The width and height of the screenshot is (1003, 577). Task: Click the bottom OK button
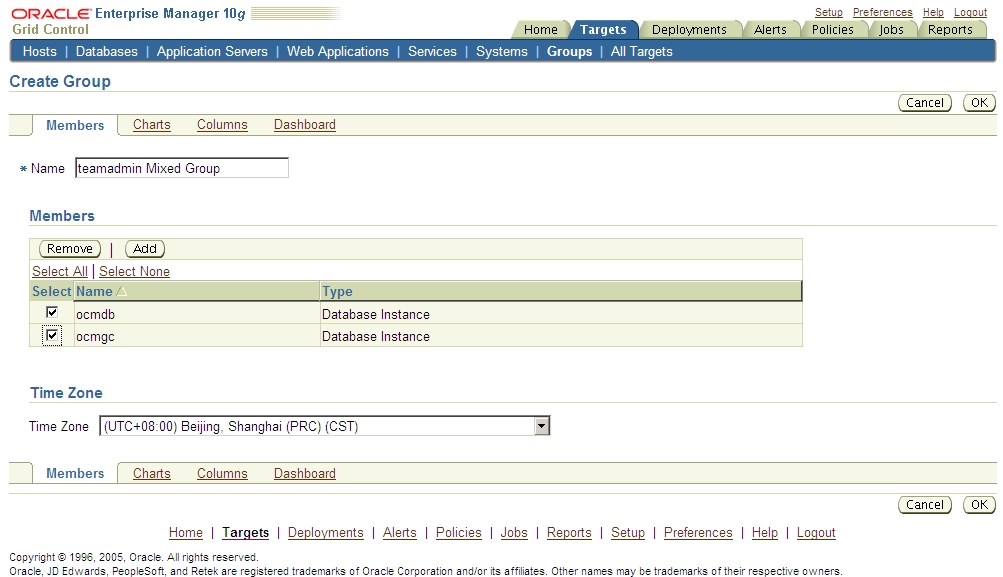(x=979, y=505)
